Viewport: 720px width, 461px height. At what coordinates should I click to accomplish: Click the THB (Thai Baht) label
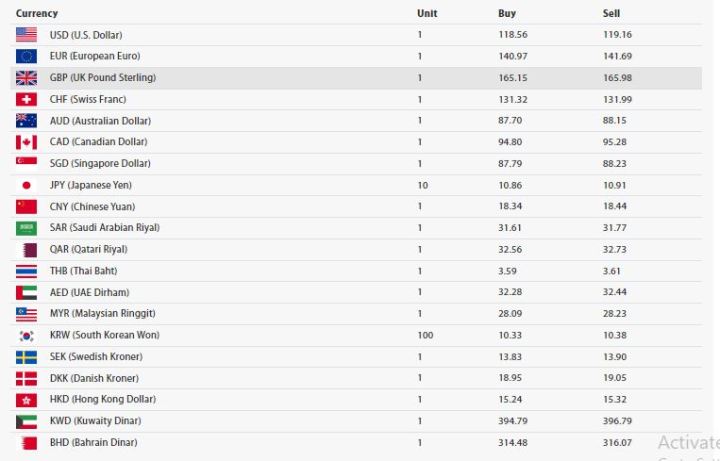(x=84, y=271)
